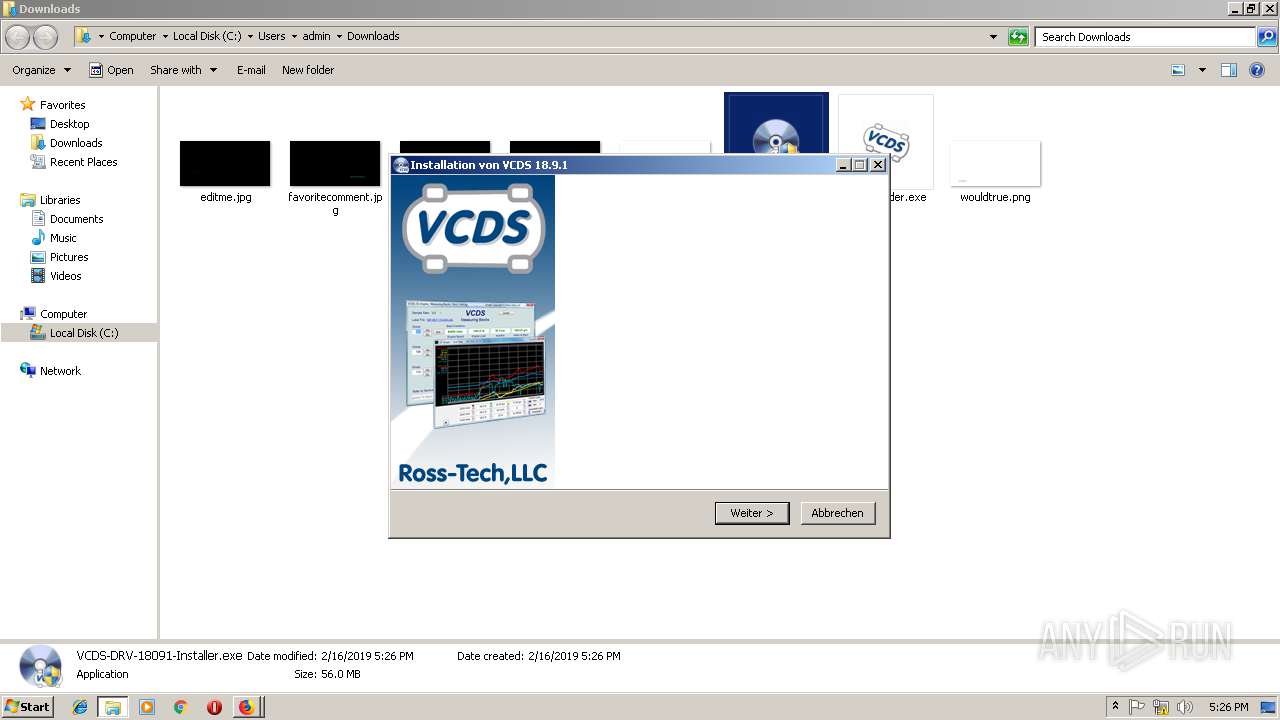
Task: Open Videos library
Action: 65,276
